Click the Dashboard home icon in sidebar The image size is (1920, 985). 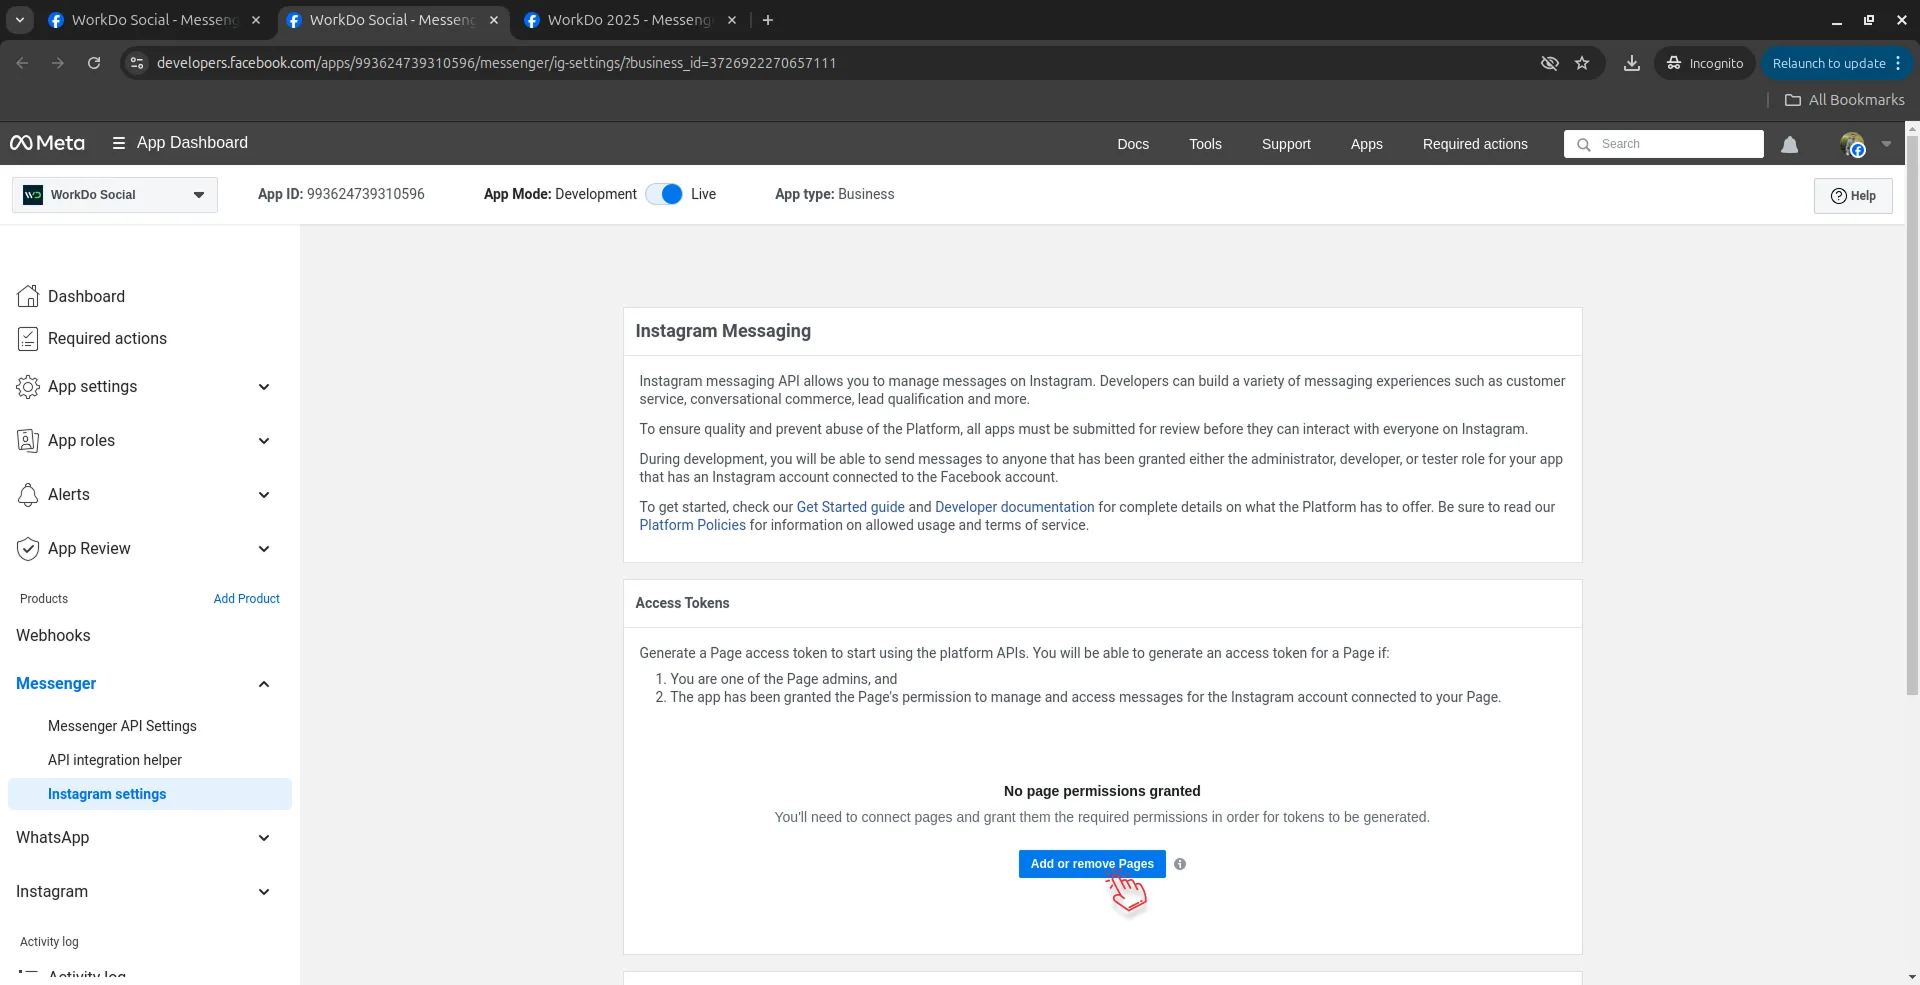[28, 296]
